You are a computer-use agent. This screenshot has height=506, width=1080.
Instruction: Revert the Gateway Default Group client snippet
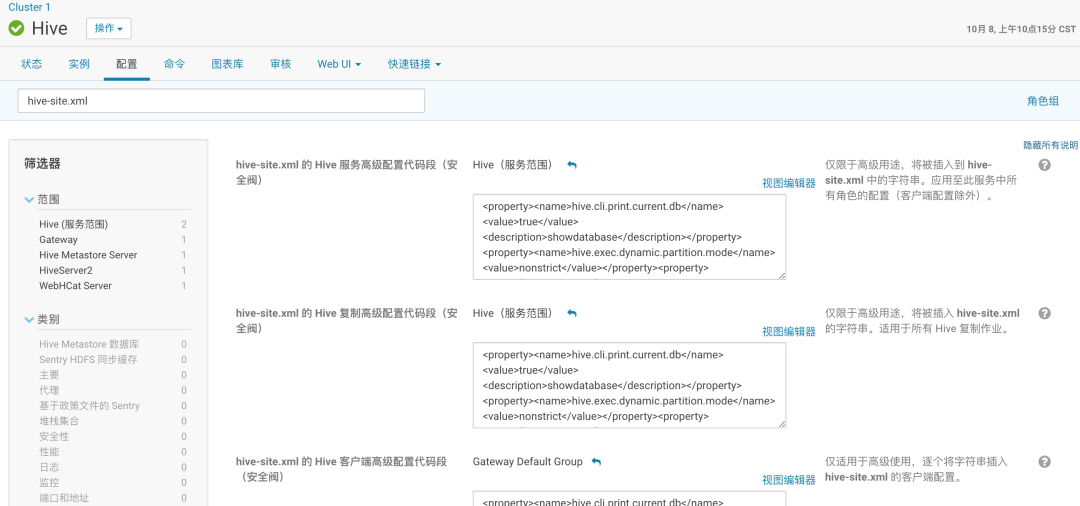596,462
